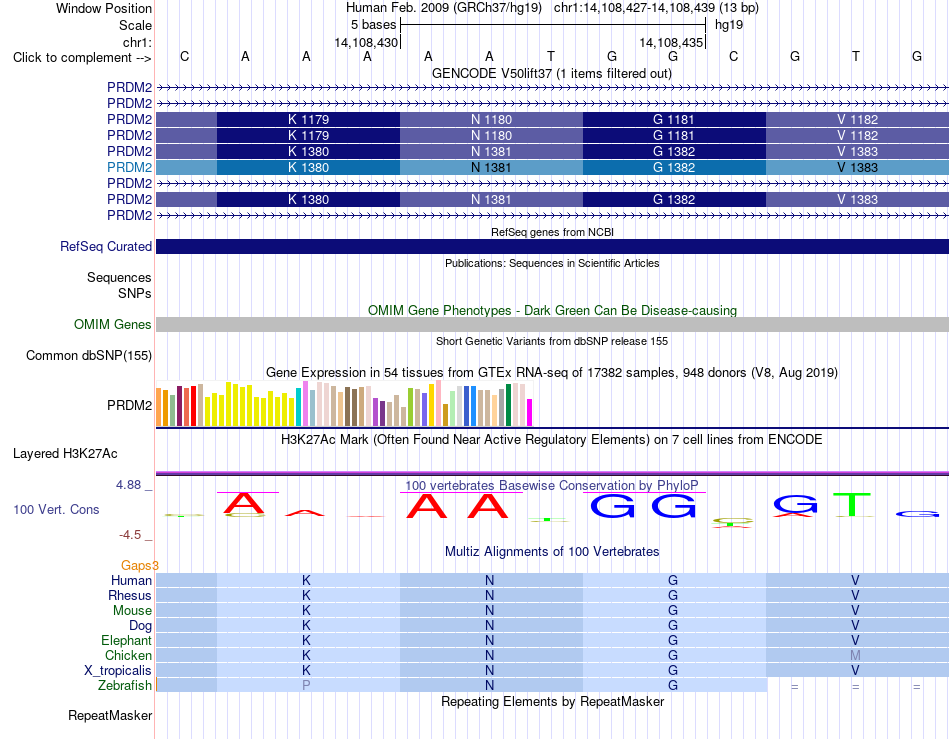This screenshot has height=739, width=950.
Task: Click the RepeatMasker side label
Action: pyautogui.click(x=110, y=716)
